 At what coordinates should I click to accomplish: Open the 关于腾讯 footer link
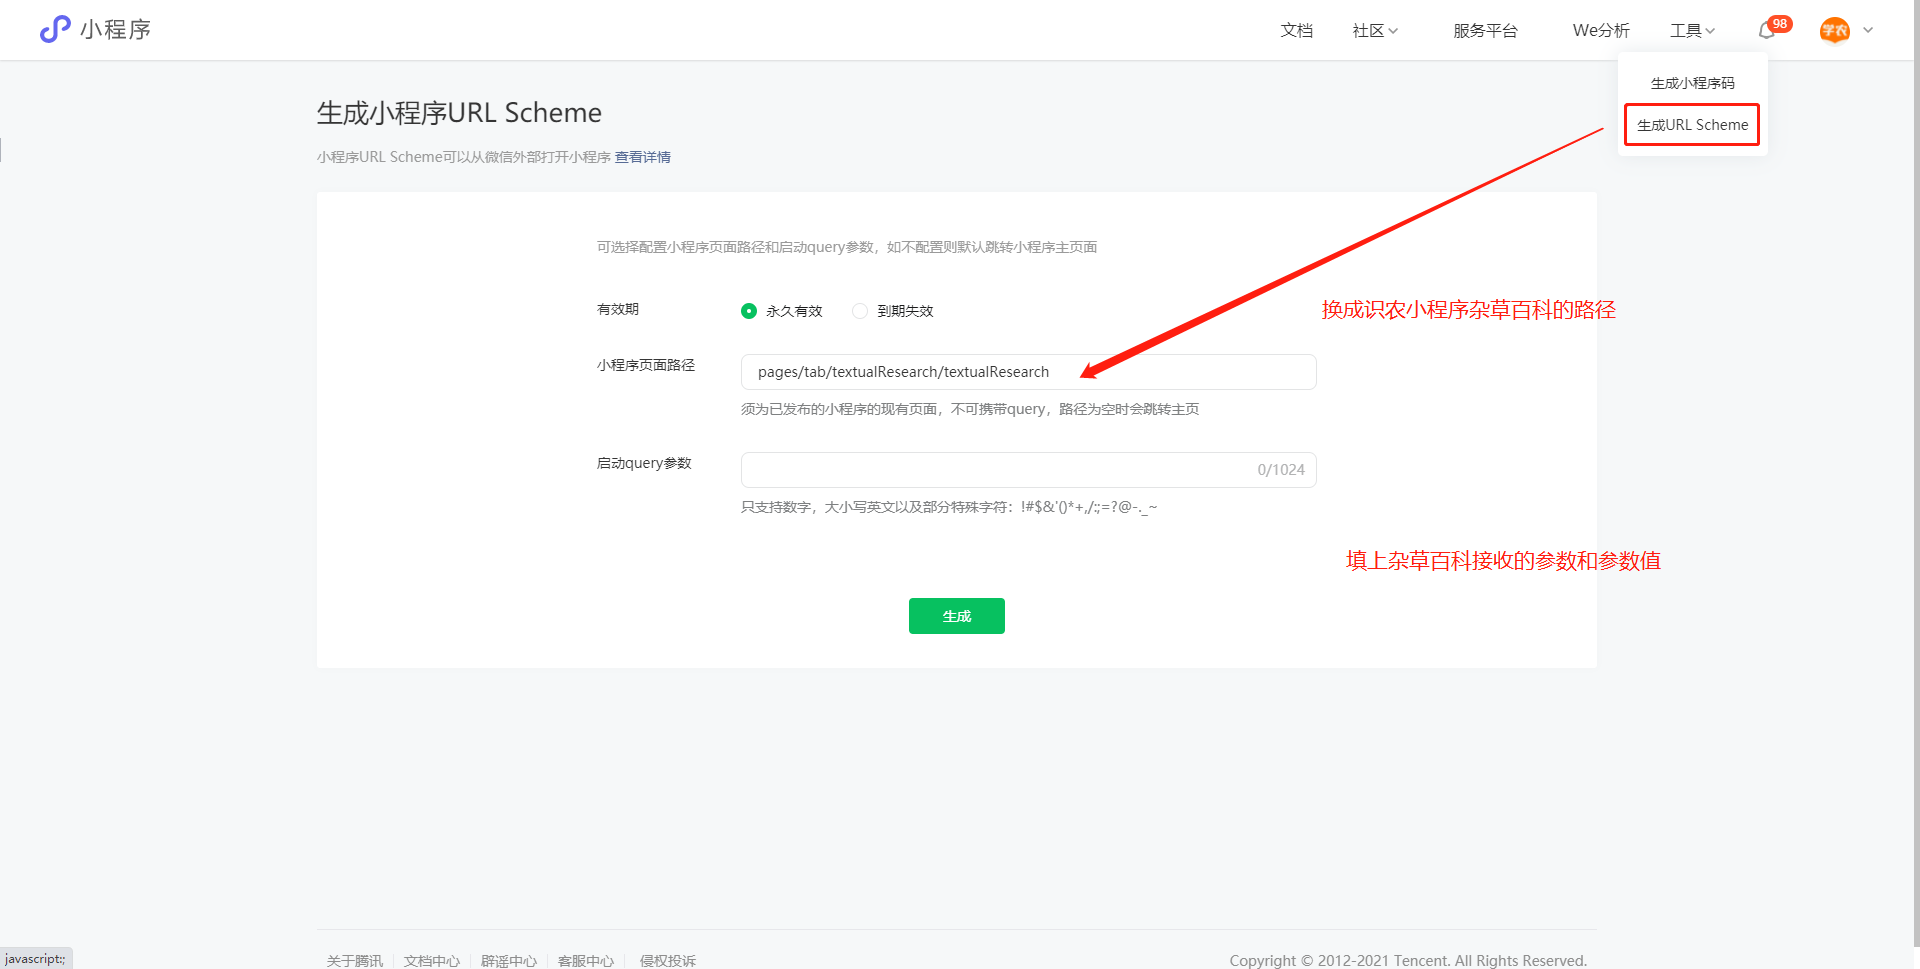pos(354,960)
